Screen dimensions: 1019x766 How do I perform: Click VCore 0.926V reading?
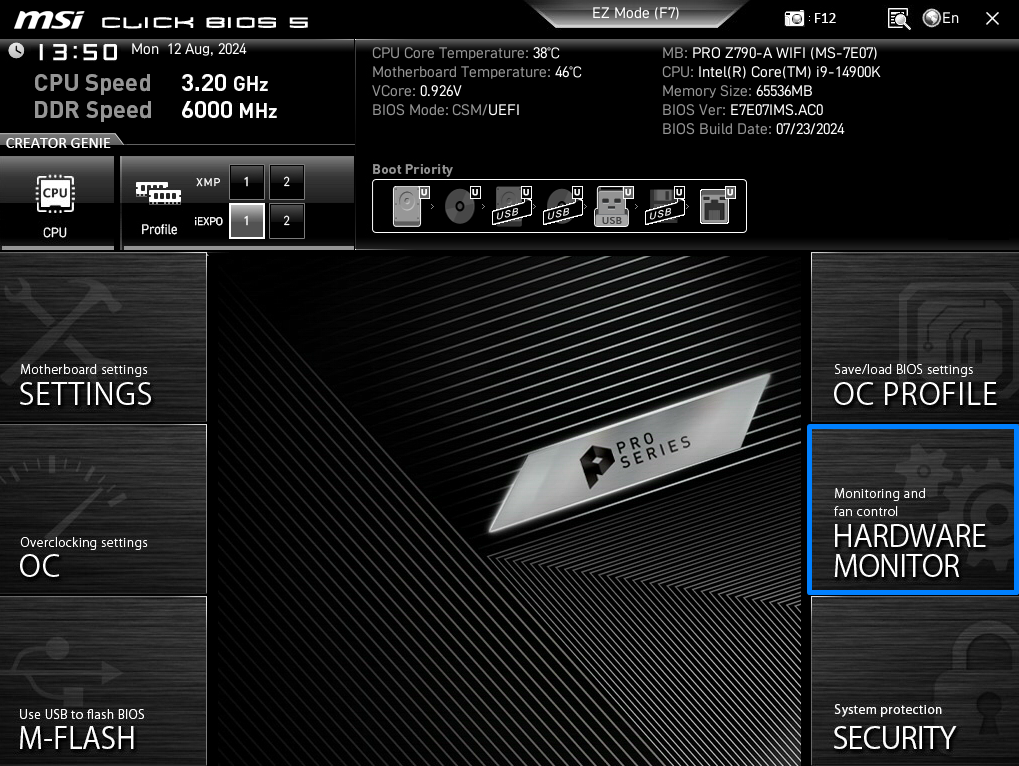(x=417, y=91)
